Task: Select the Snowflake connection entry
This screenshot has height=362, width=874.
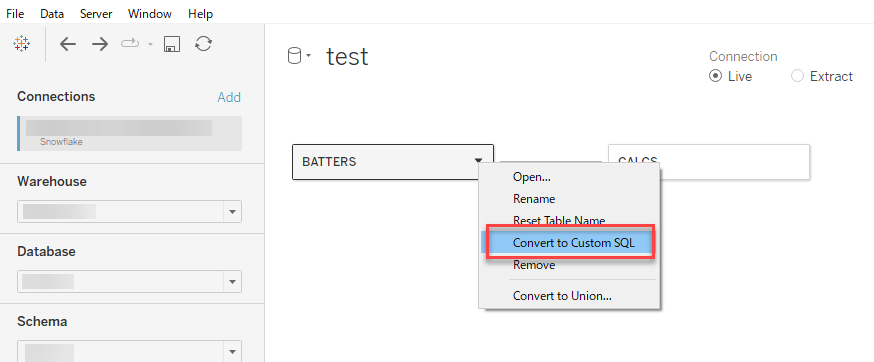Action: (x=130, y=133)
